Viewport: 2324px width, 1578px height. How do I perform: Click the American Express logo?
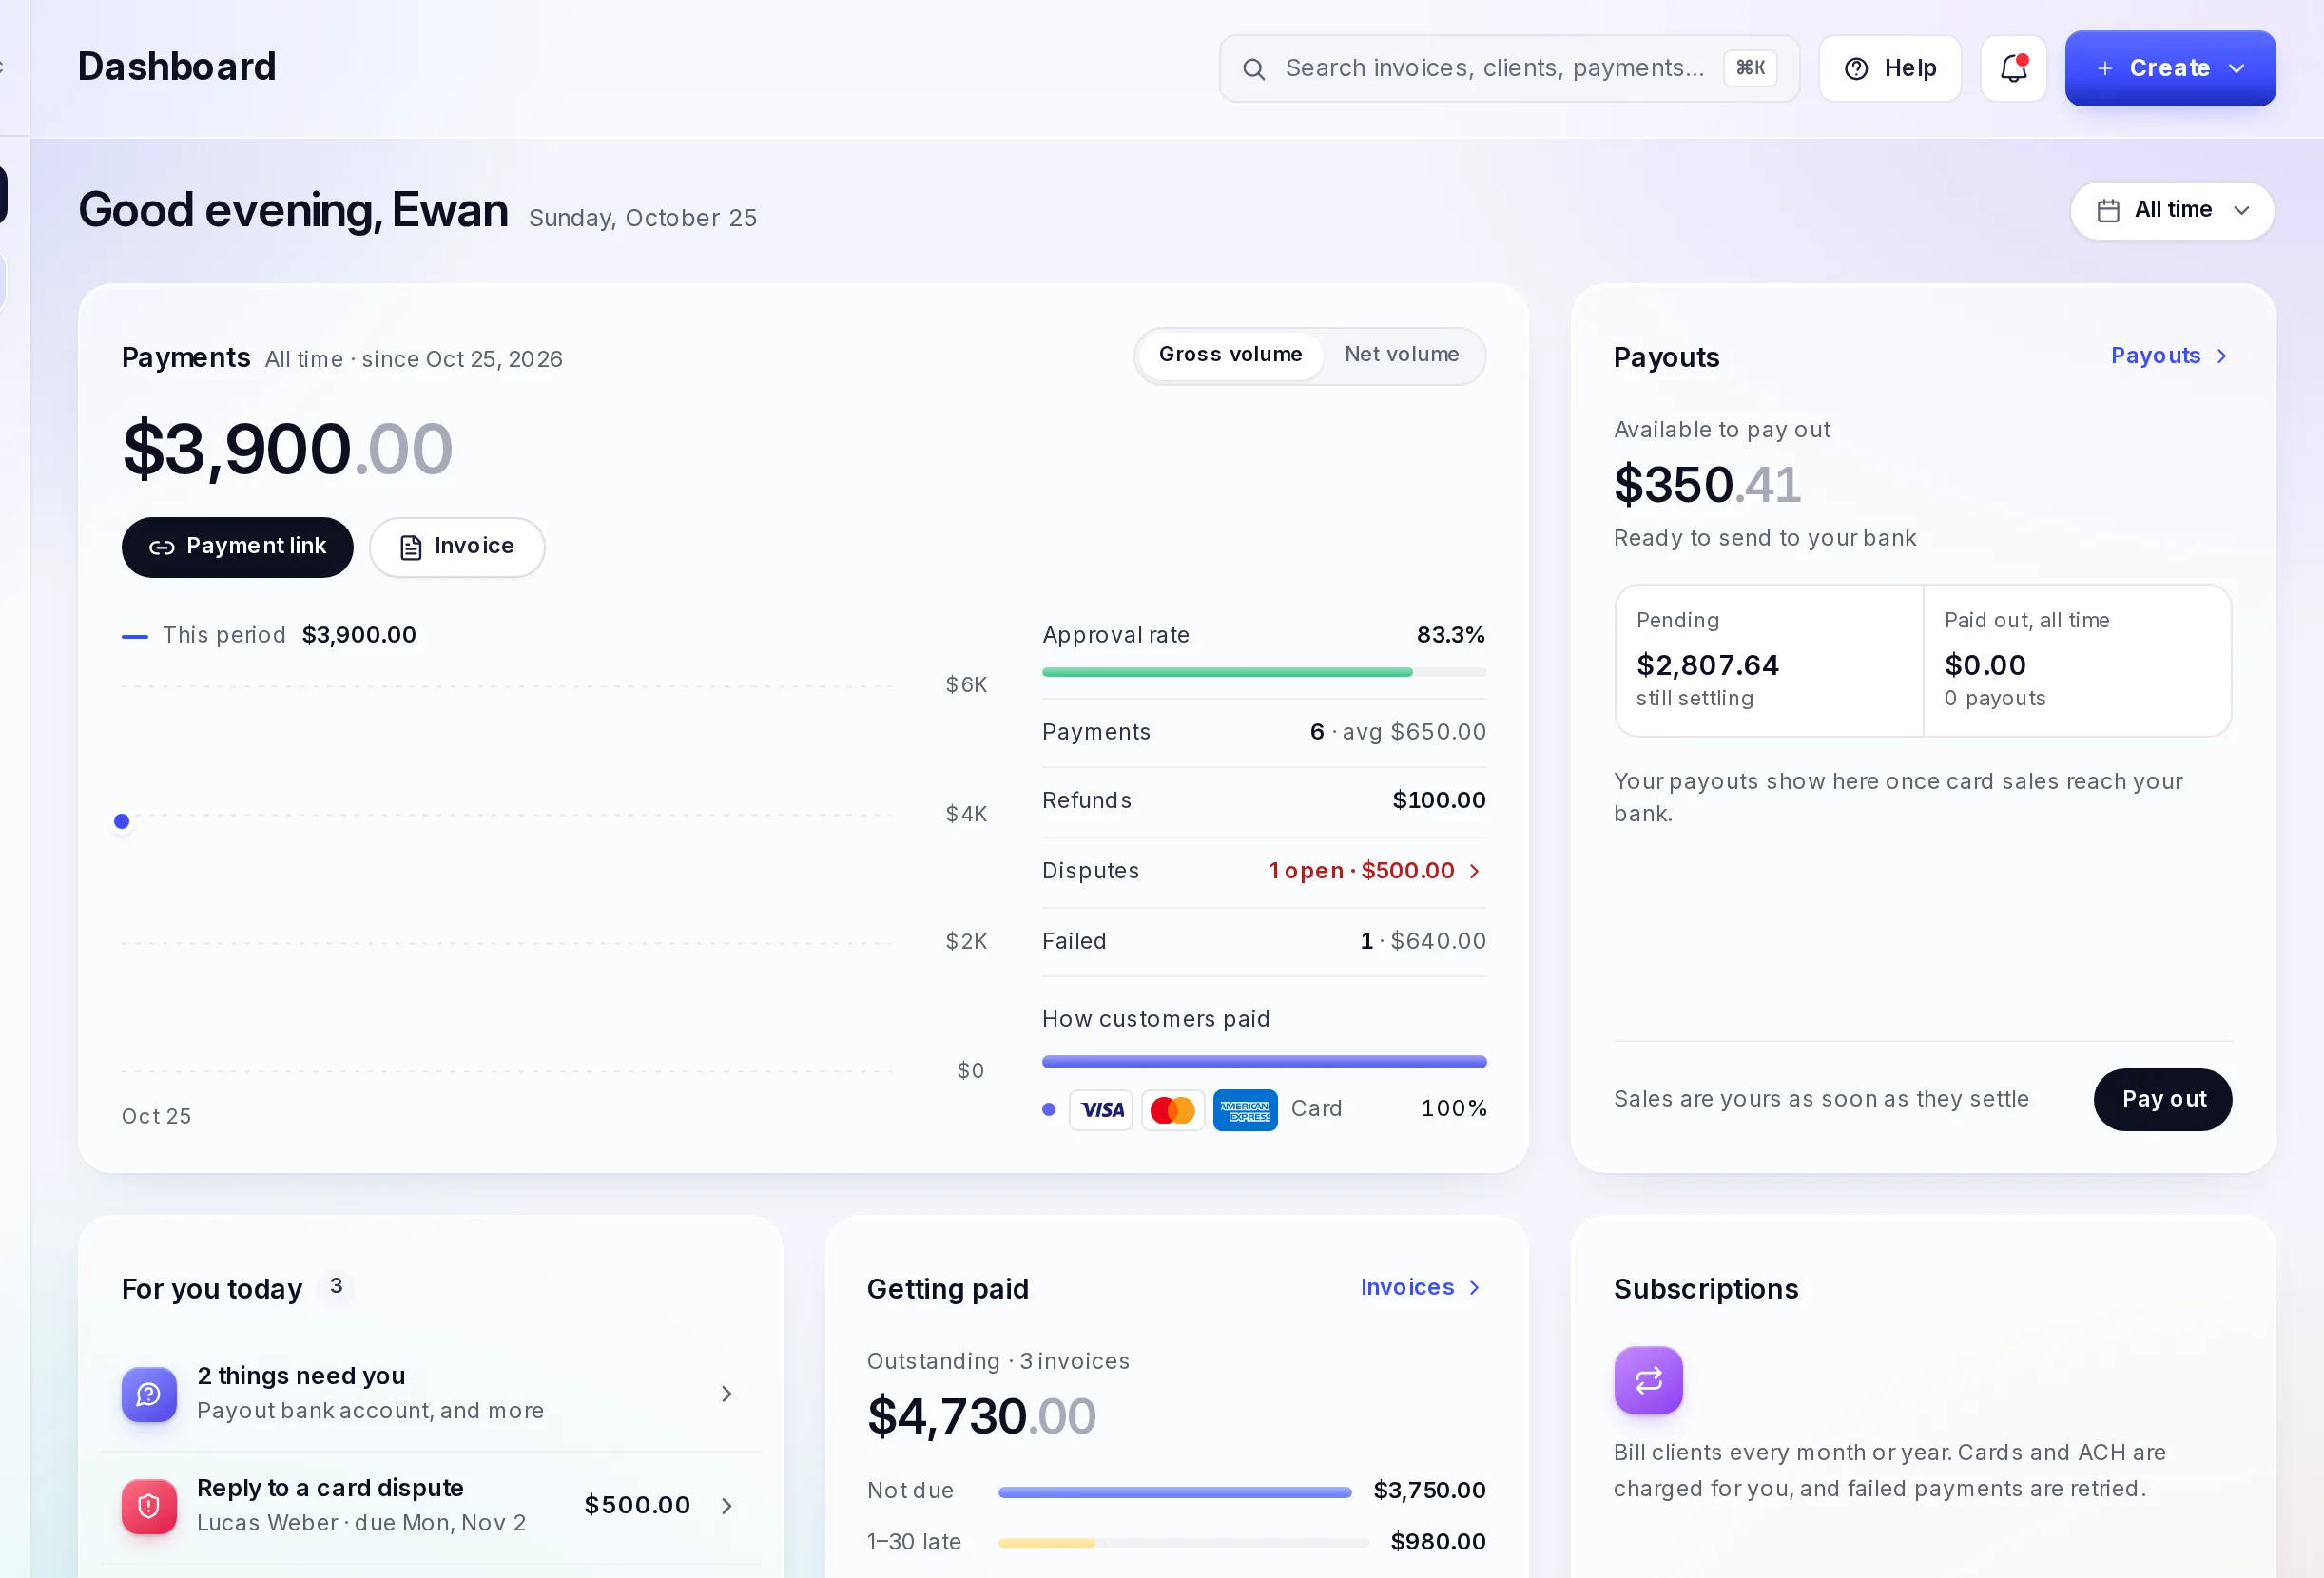[1244, 1109]
